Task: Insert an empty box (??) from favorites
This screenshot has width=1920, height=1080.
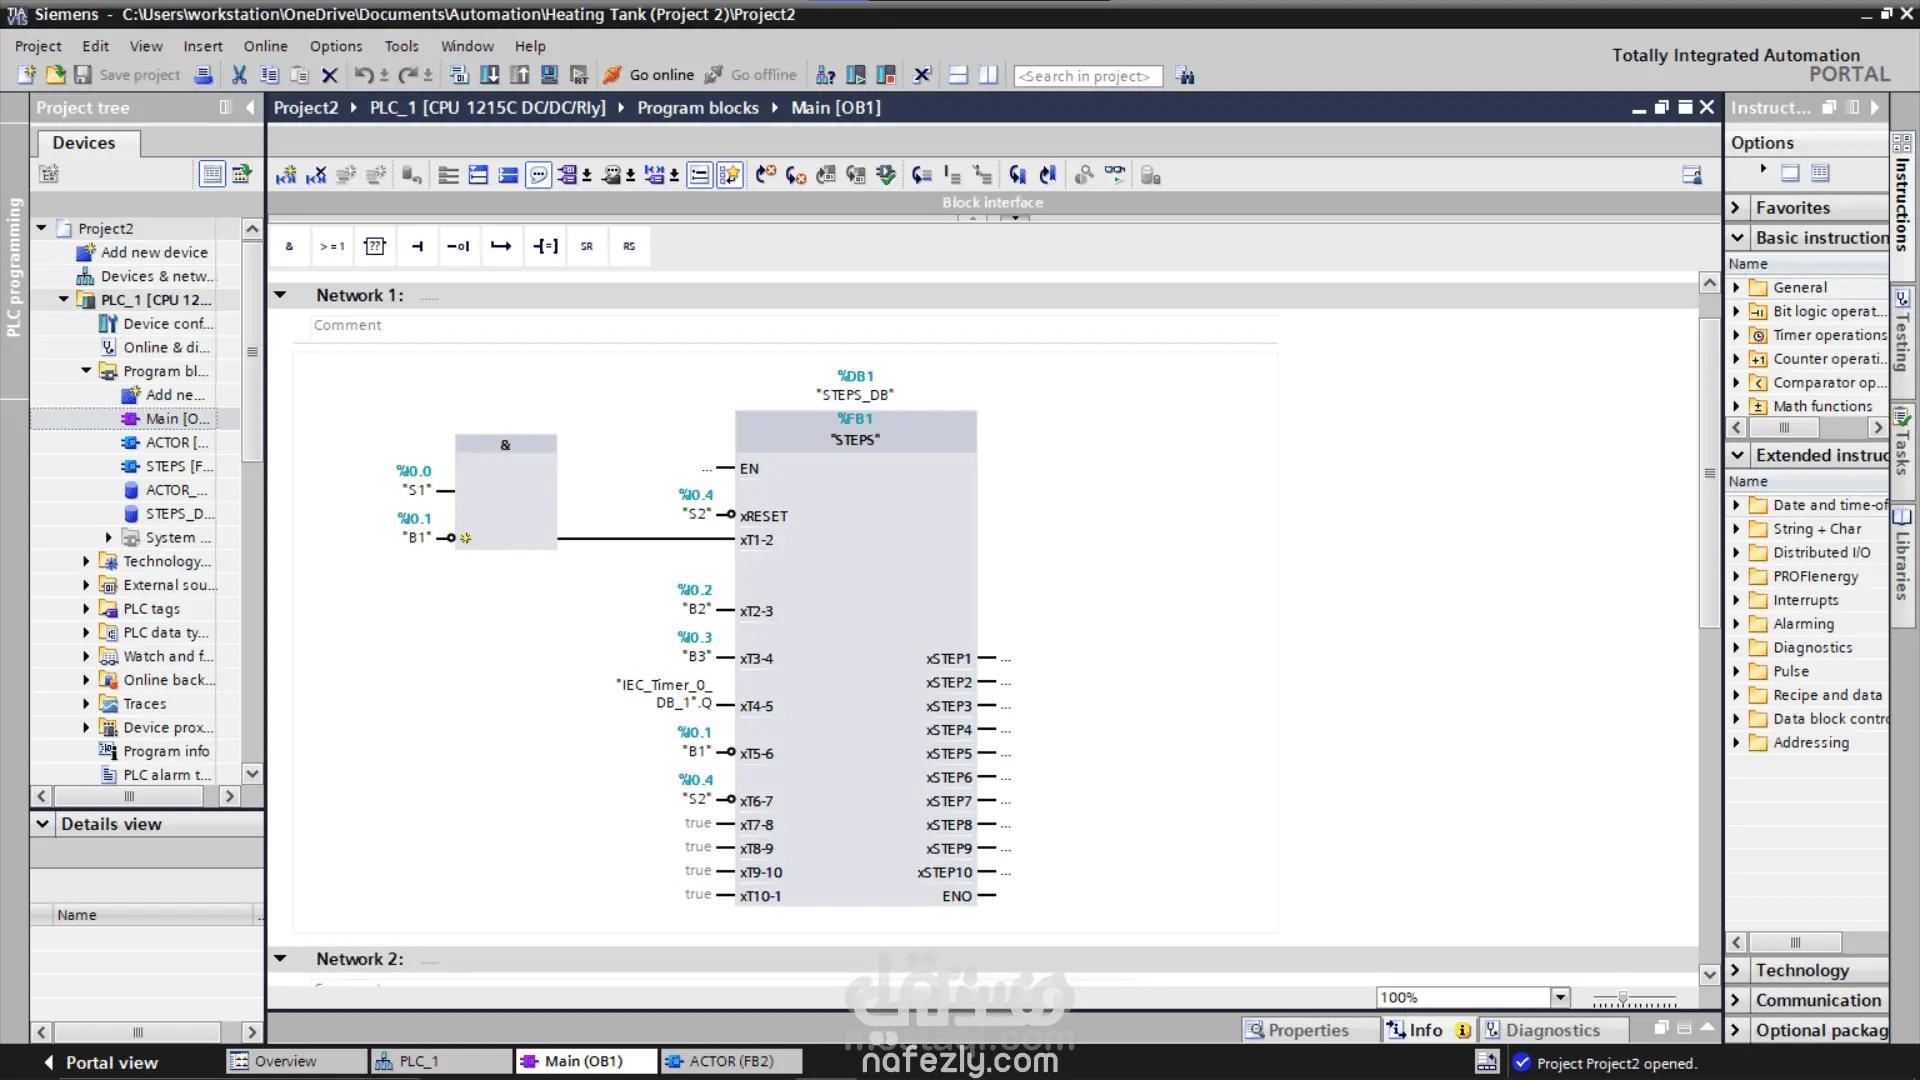Action: 375,246
